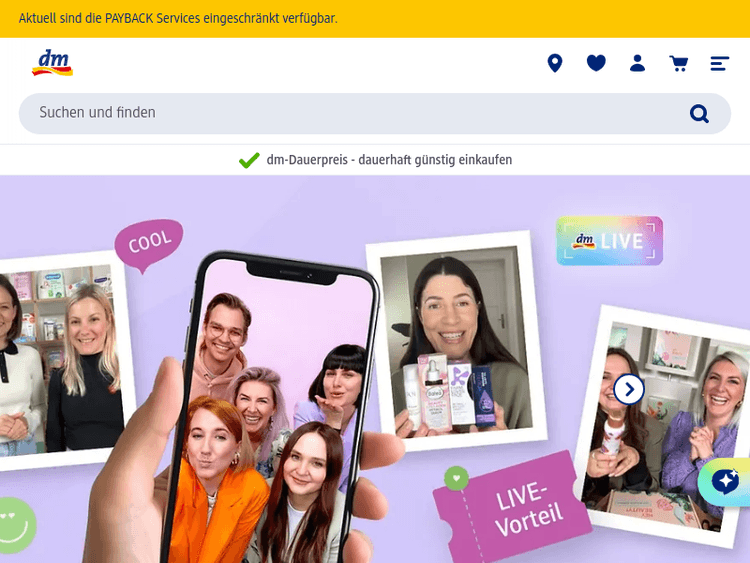Click the woman holding products photo
The image size is (750, 563).
[x=457, y=341]
